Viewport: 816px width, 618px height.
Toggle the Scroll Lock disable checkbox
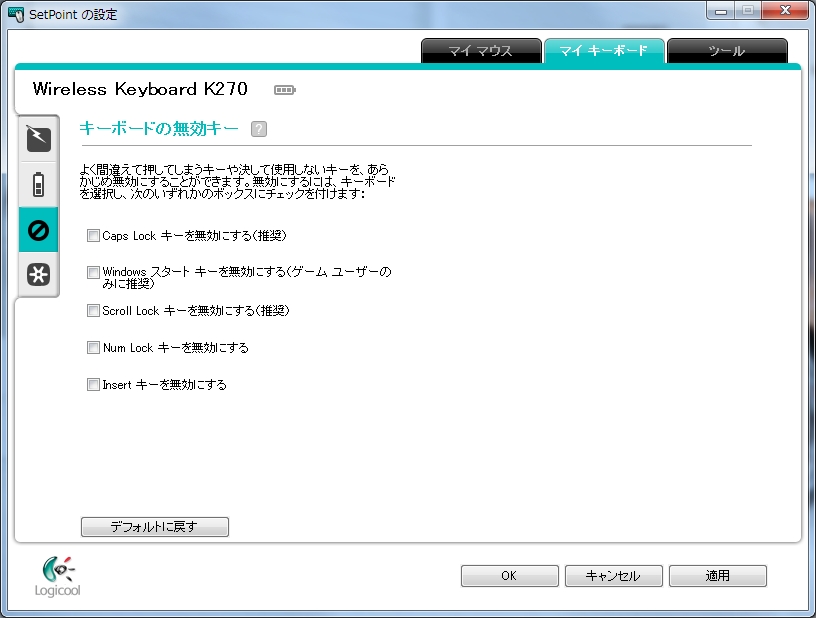tap(93, 311)
